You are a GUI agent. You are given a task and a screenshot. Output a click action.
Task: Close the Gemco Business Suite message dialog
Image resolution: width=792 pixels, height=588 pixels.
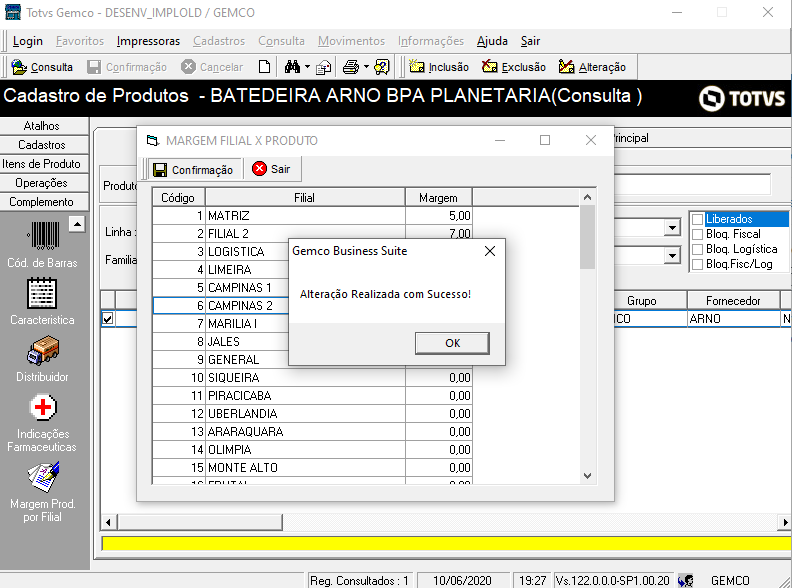489,251
